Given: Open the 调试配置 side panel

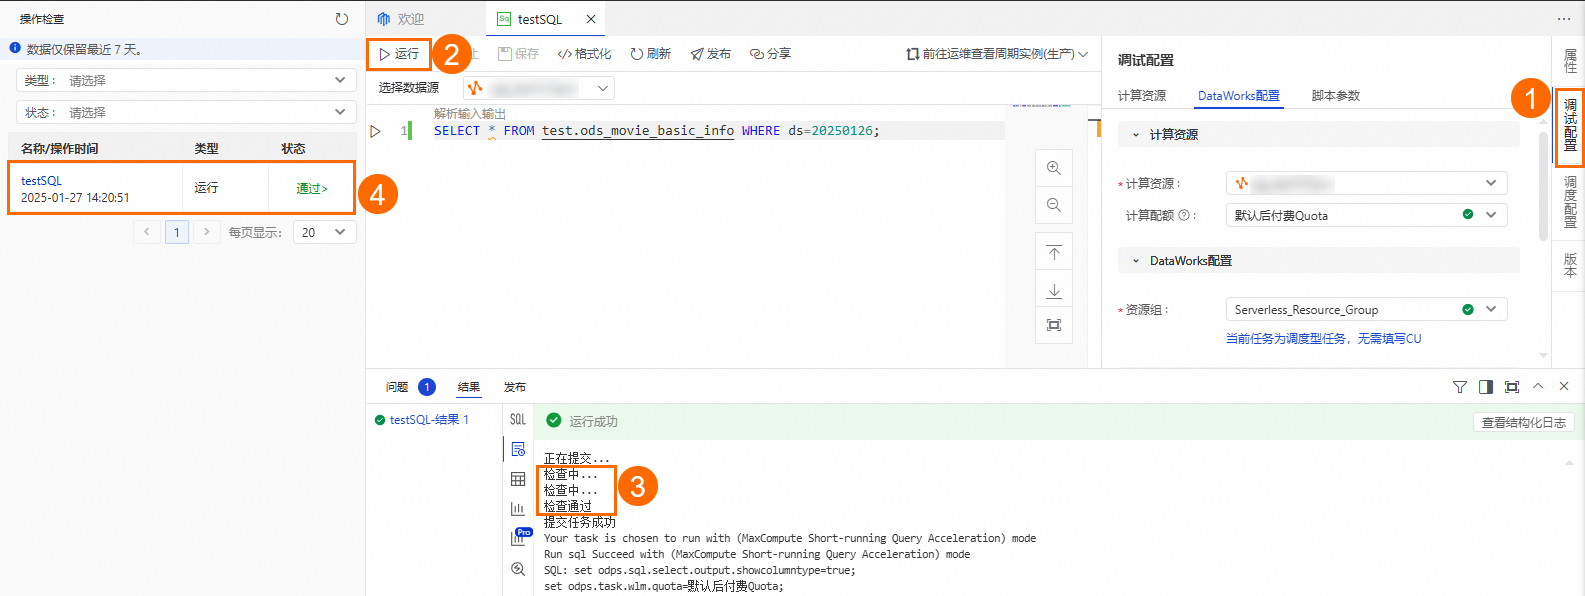Looking at the screenshot, I should pyautogui.click(x=1570, y=126).
